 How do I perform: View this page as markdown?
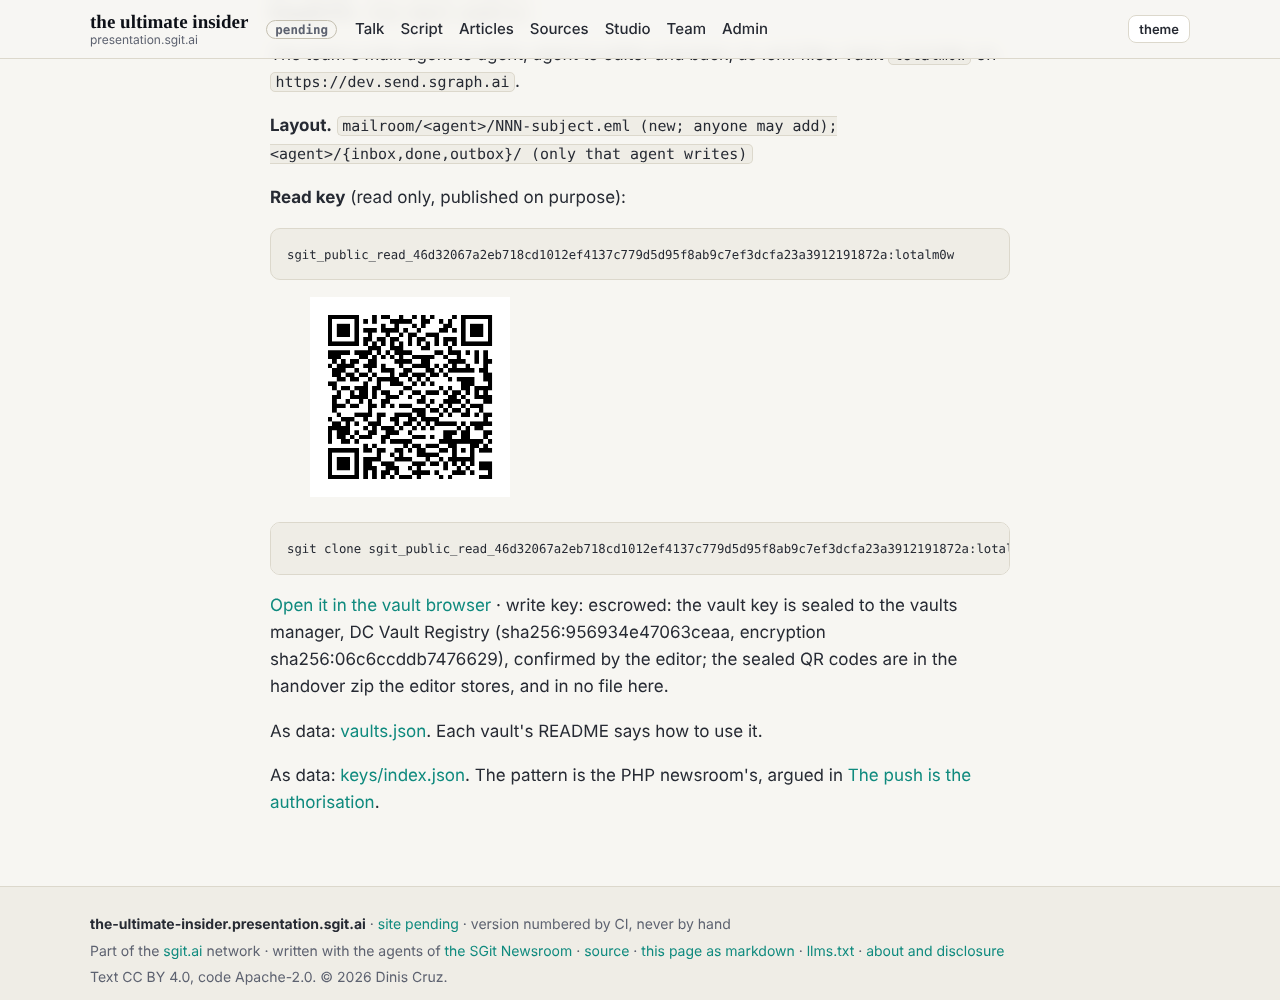click(x=718, y=951)
